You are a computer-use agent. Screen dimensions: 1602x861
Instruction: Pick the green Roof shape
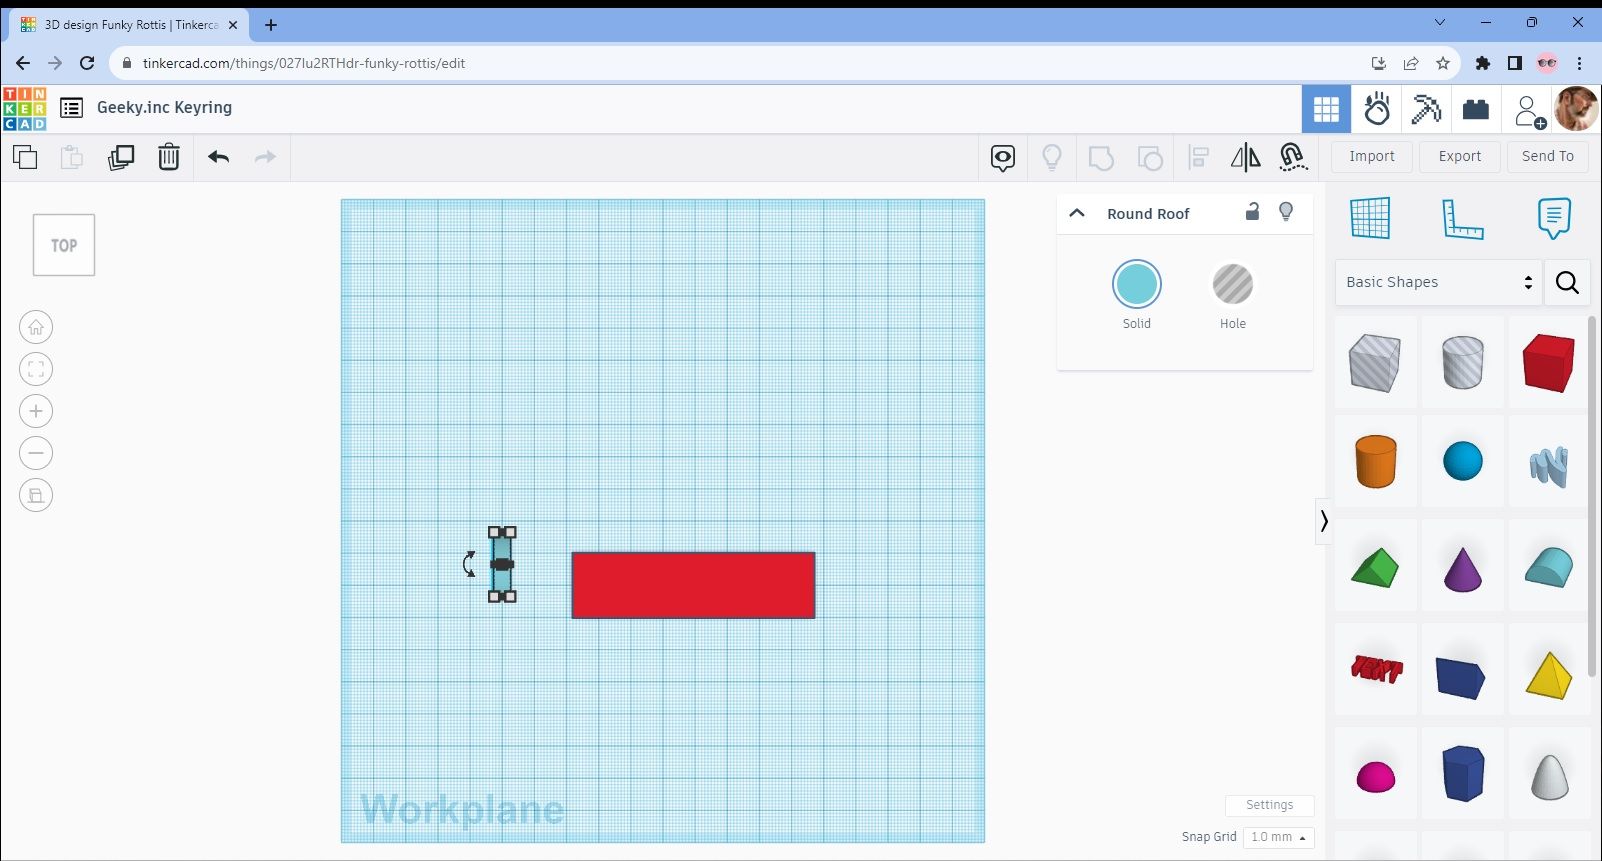[x=1375, y=567]
